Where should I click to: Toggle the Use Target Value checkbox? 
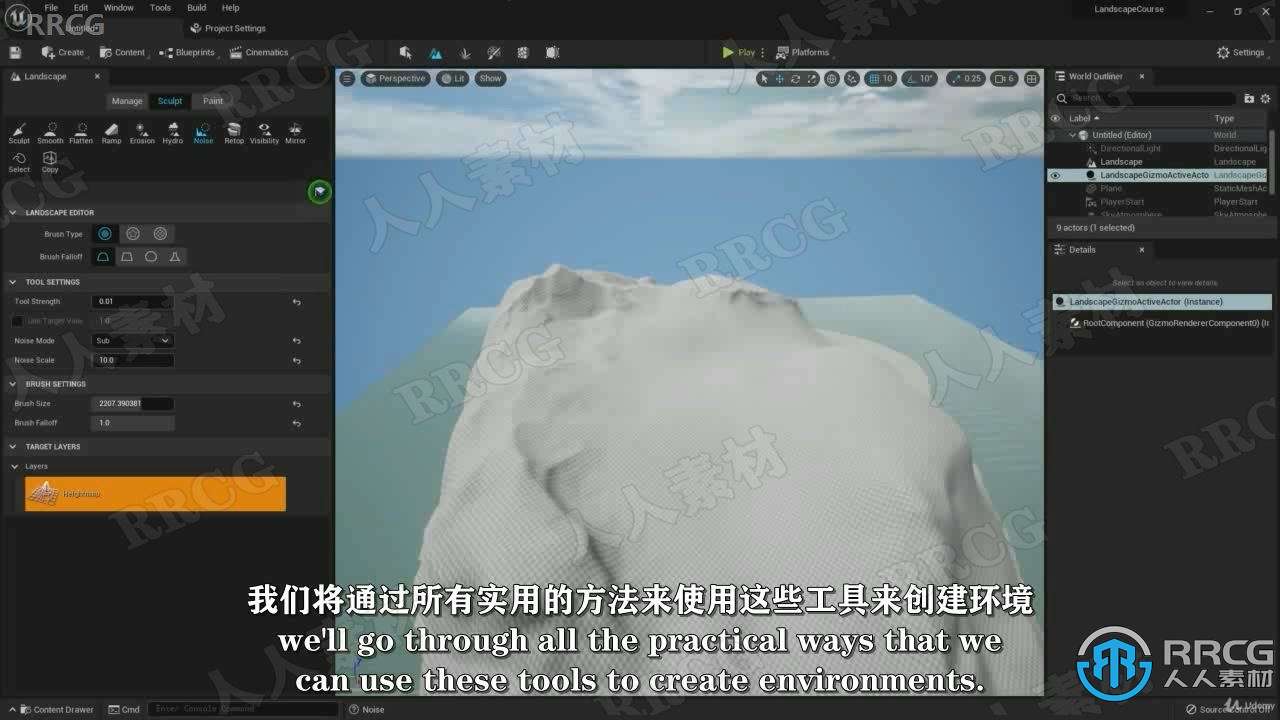tap(17, 321)
